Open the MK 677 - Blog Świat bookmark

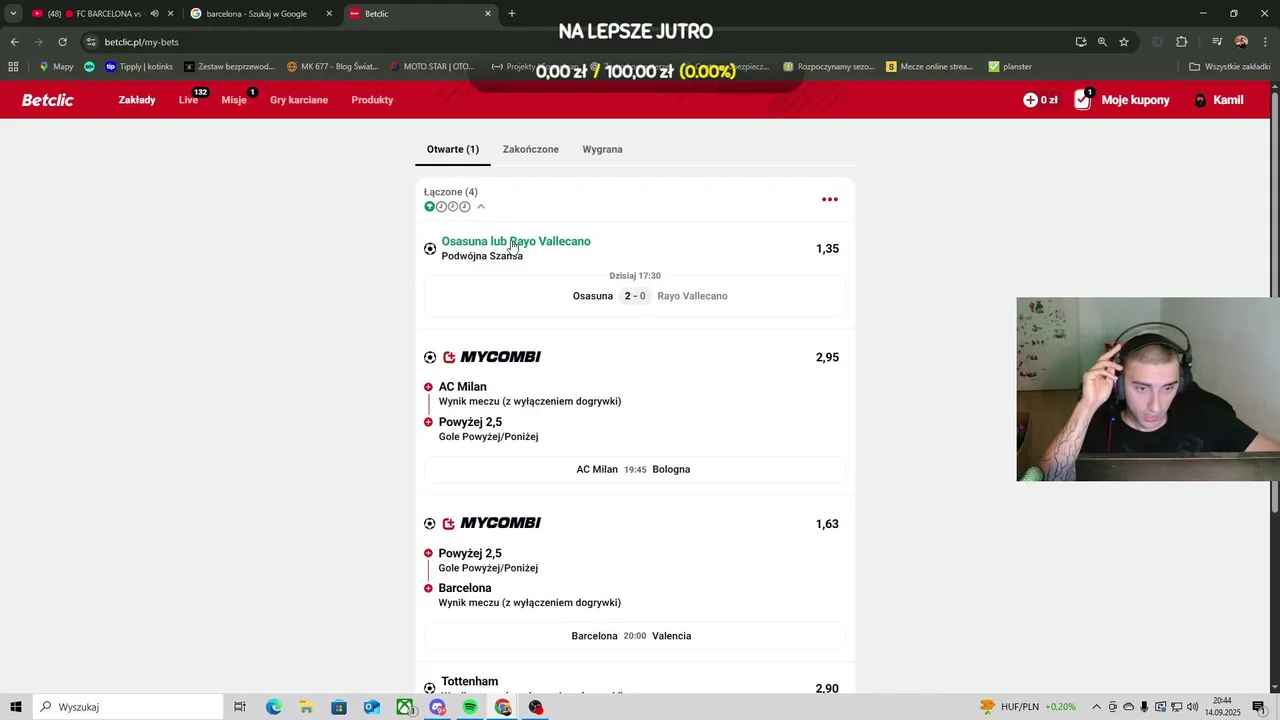coord(332,67)
